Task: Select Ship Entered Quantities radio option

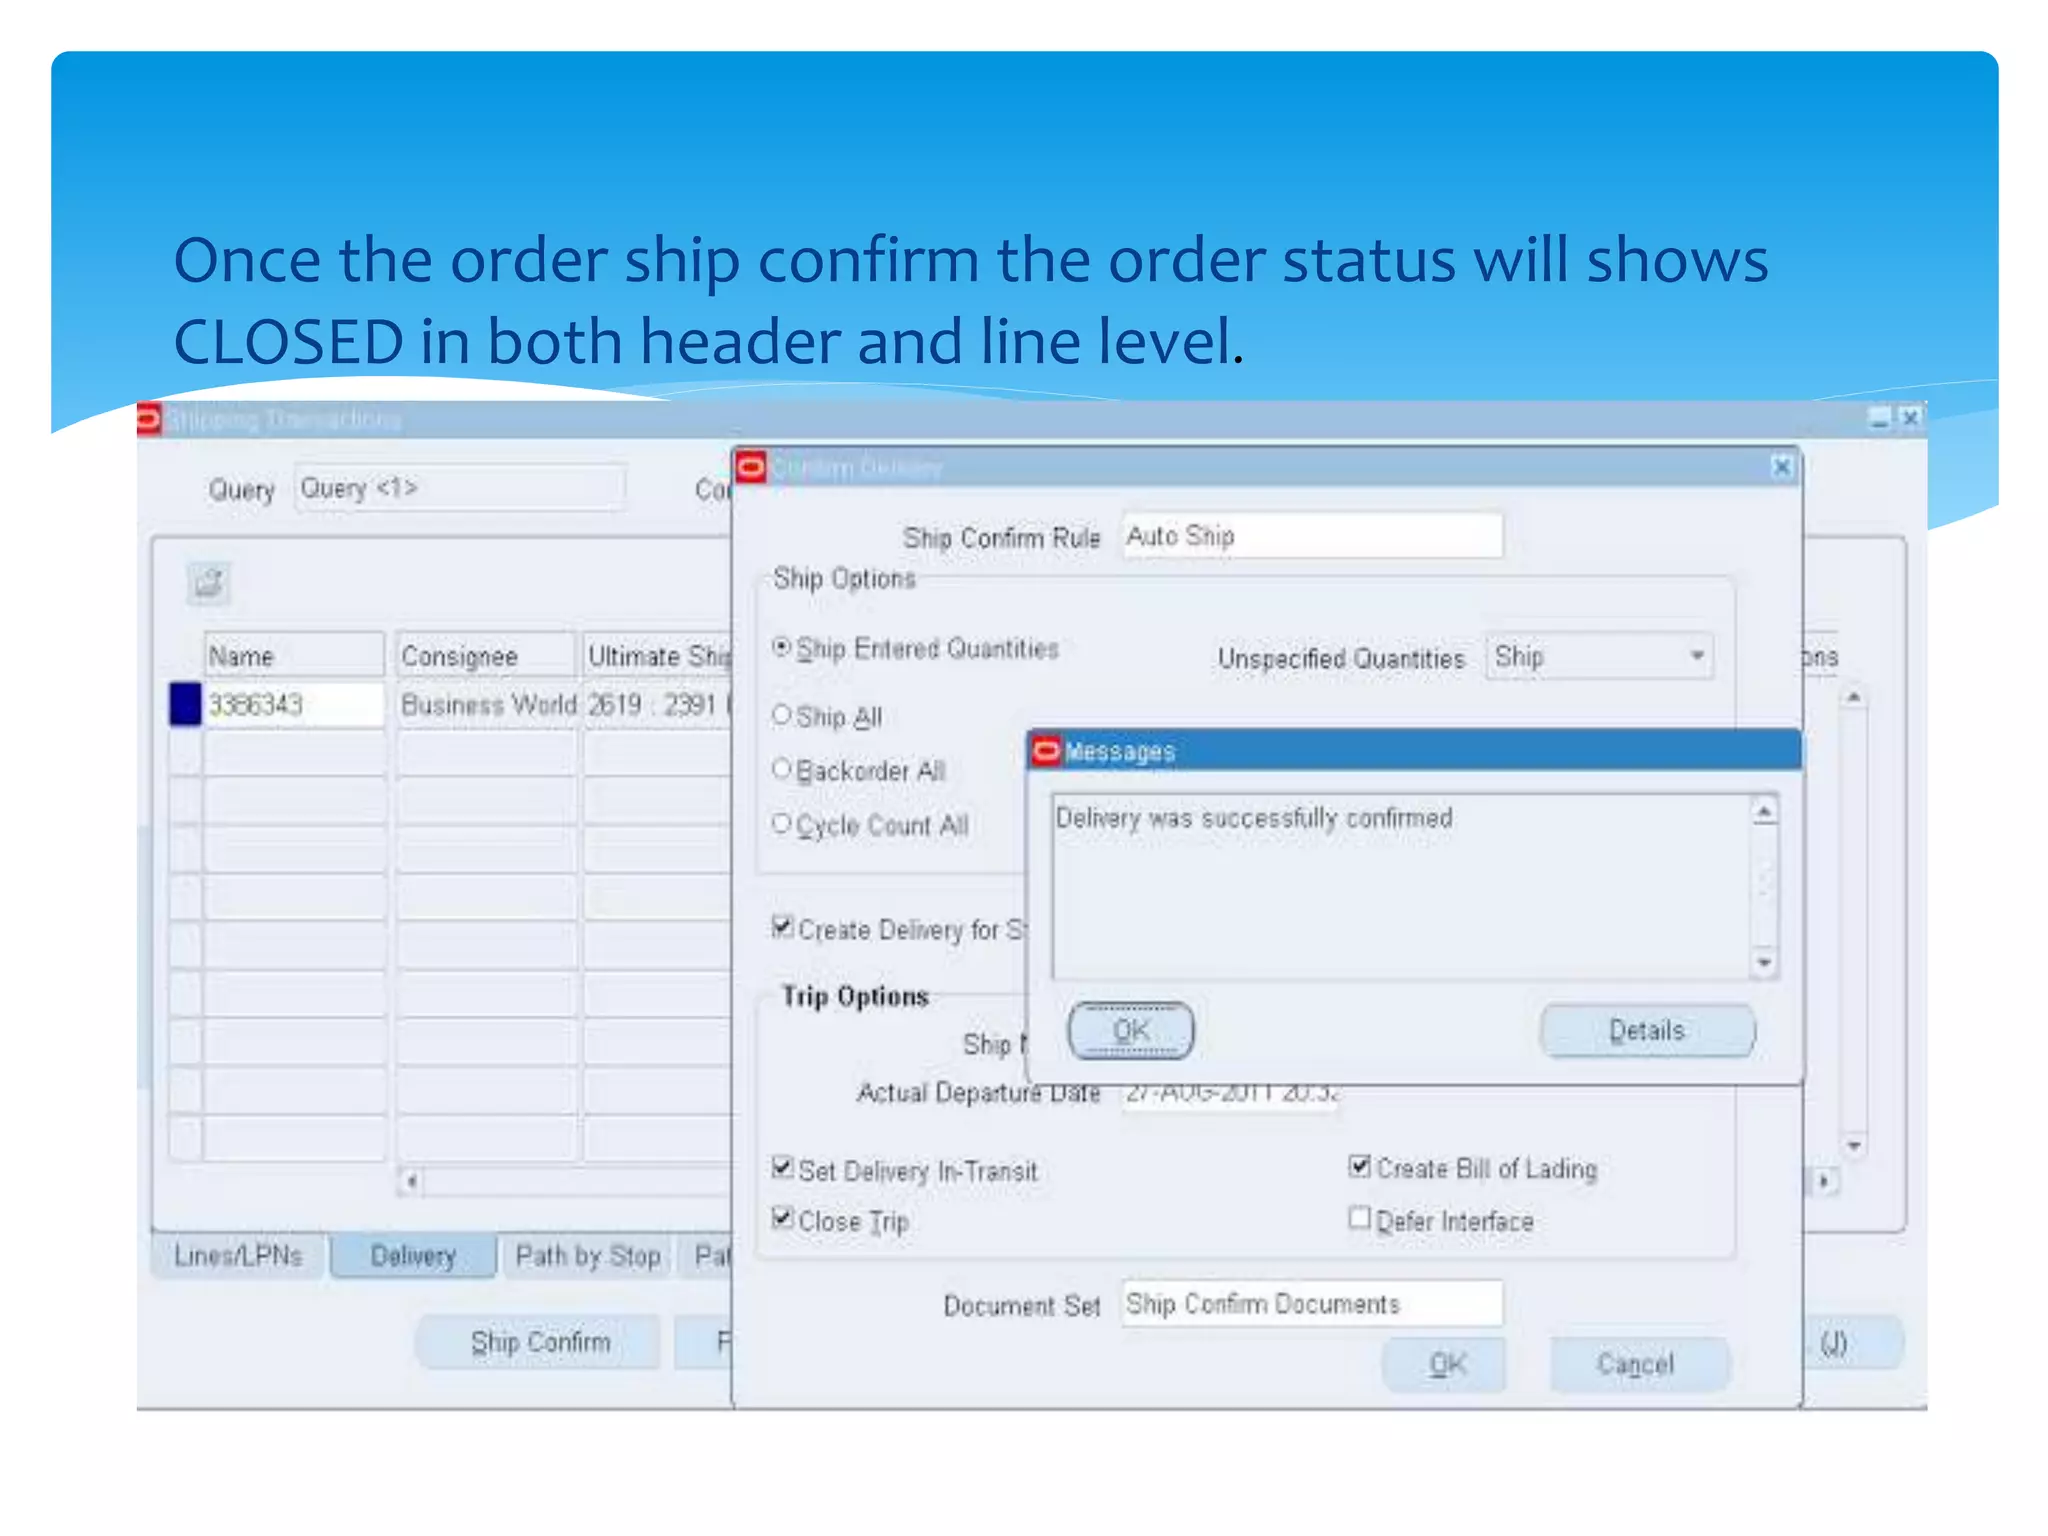Action: 782,648
